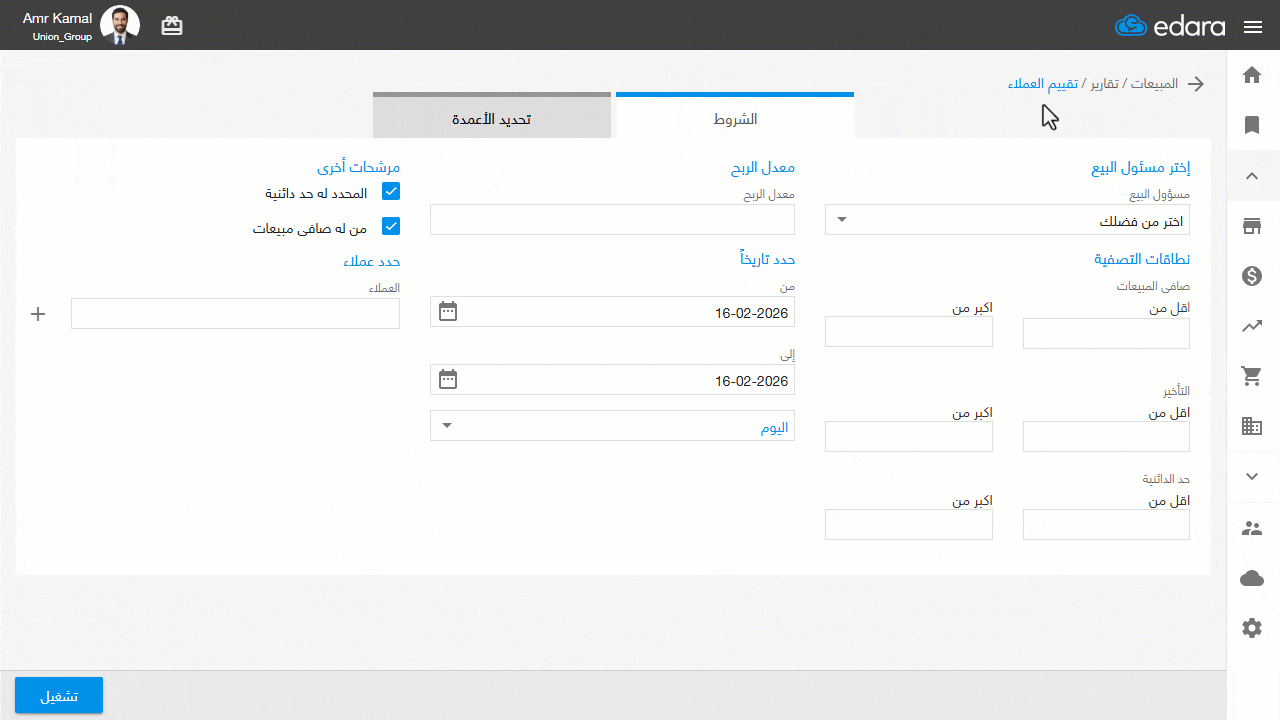Click the العملاء customers input field

[235, 314]
